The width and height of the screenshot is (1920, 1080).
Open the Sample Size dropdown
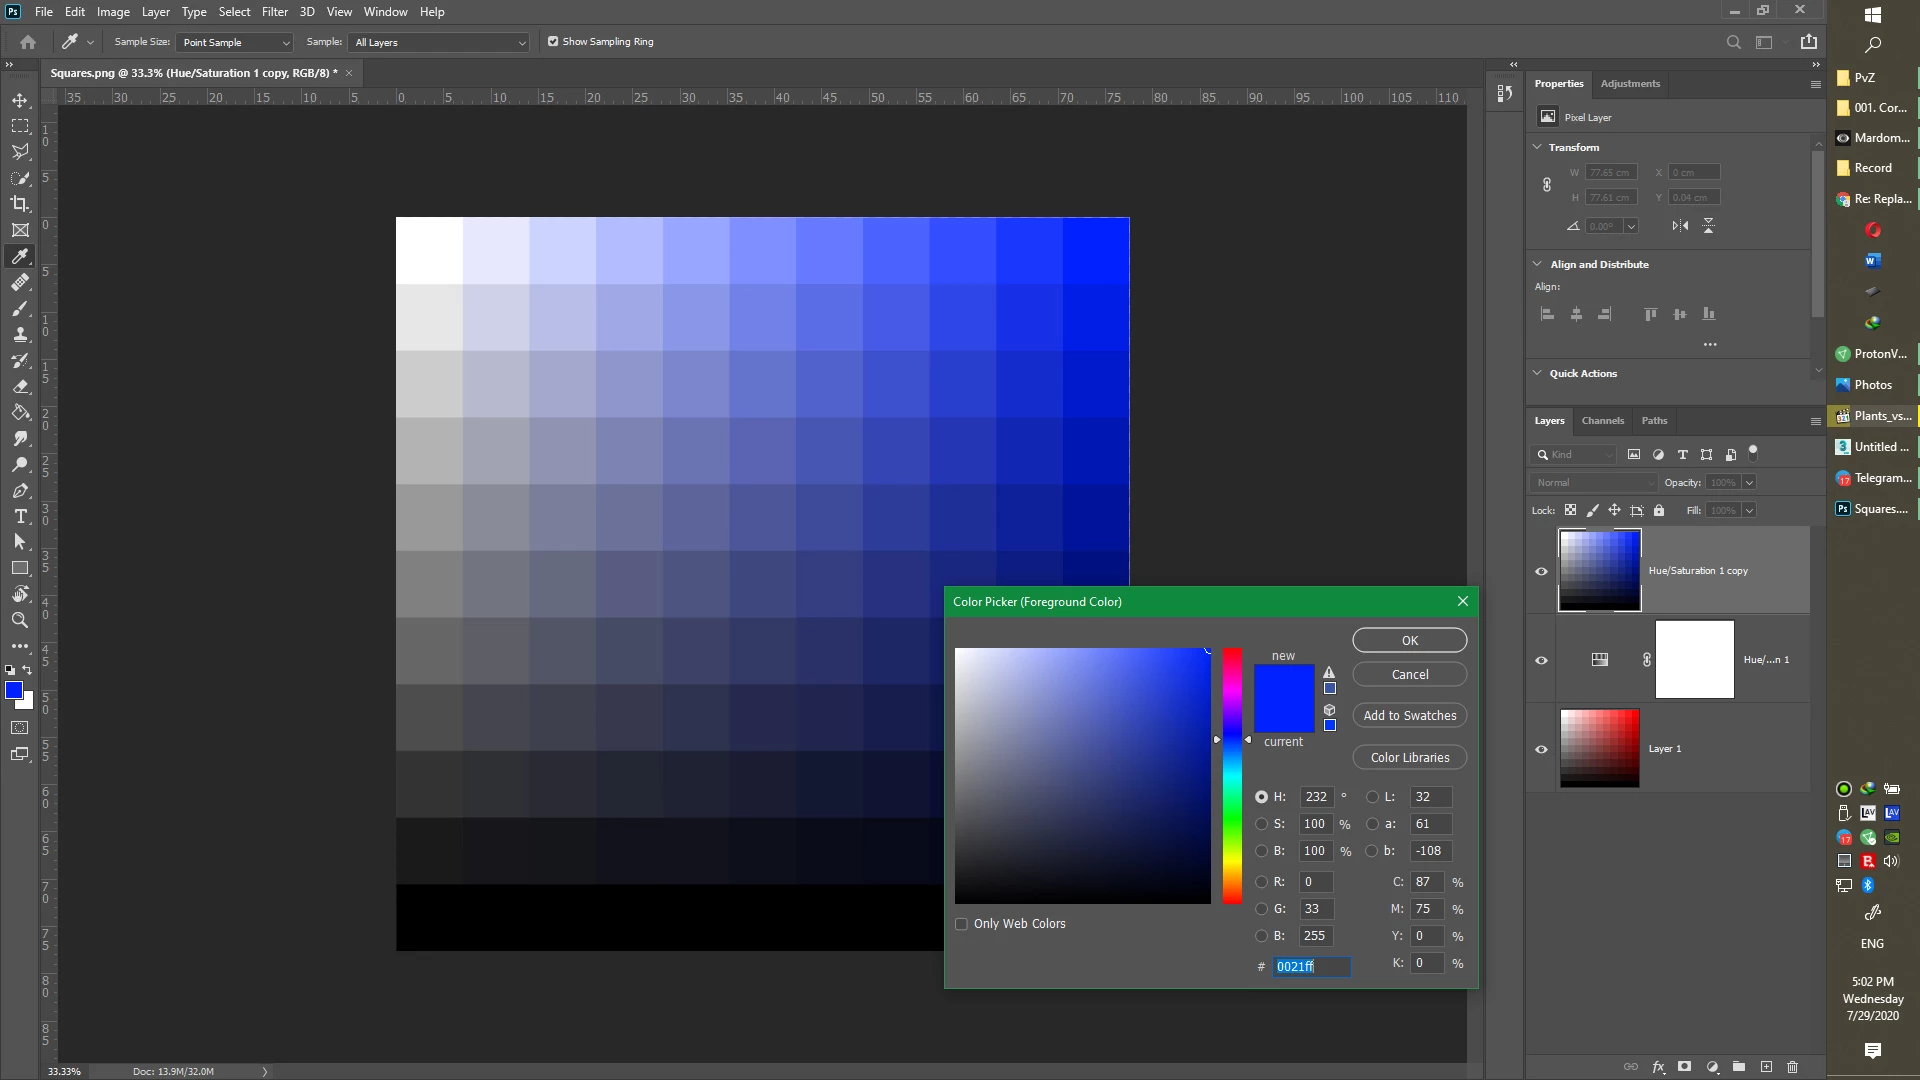tap(235, 42)
